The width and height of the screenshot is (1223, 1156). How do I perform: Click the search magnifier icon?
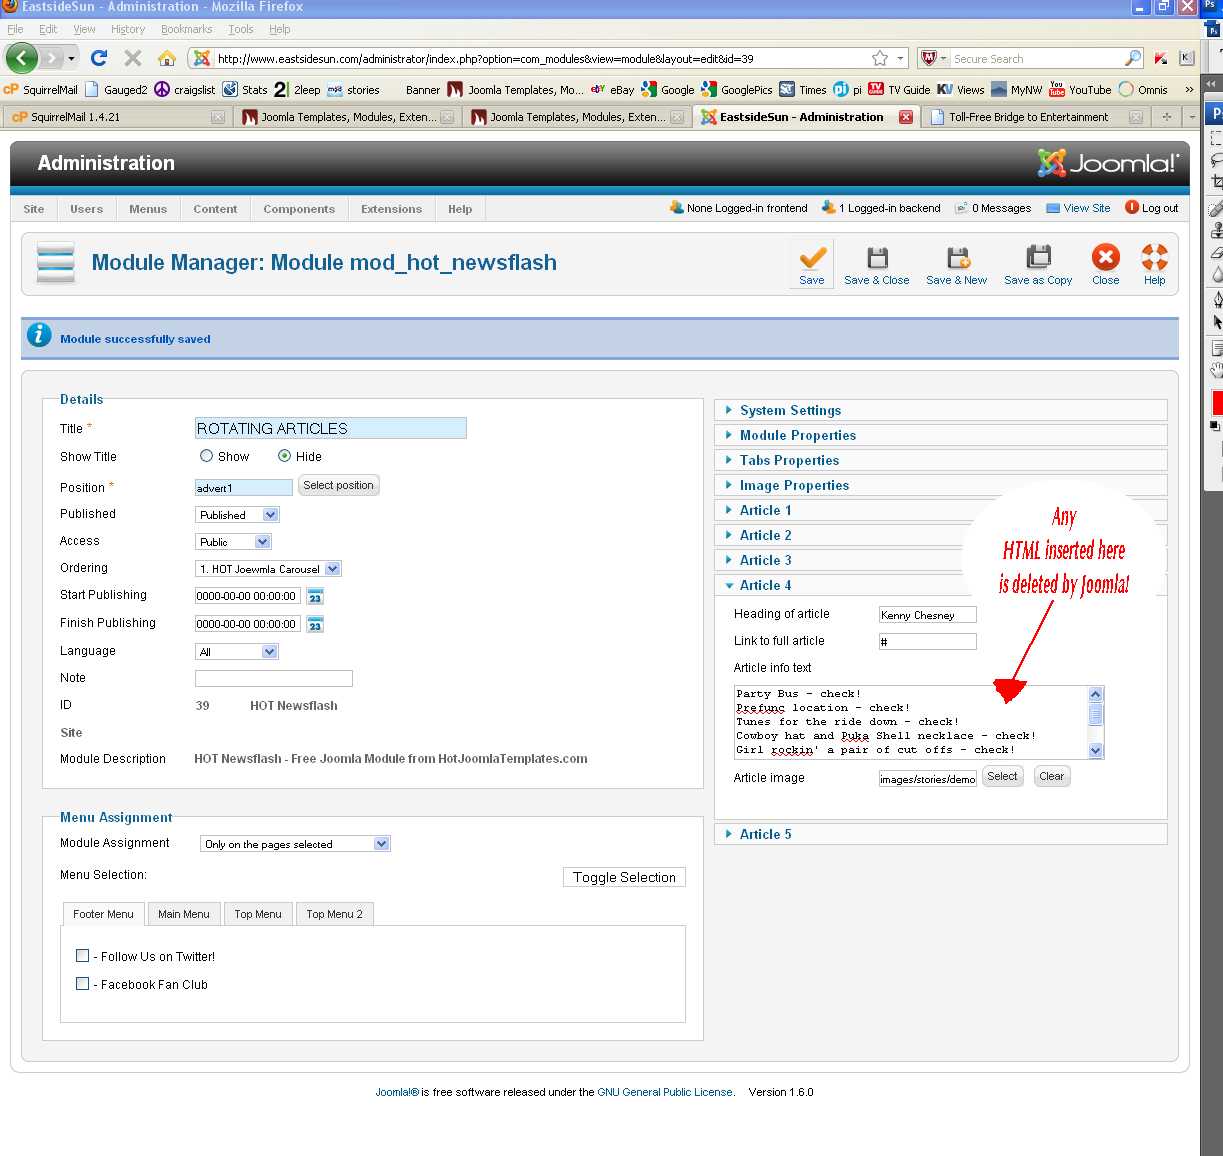[x=1132, y=58]
